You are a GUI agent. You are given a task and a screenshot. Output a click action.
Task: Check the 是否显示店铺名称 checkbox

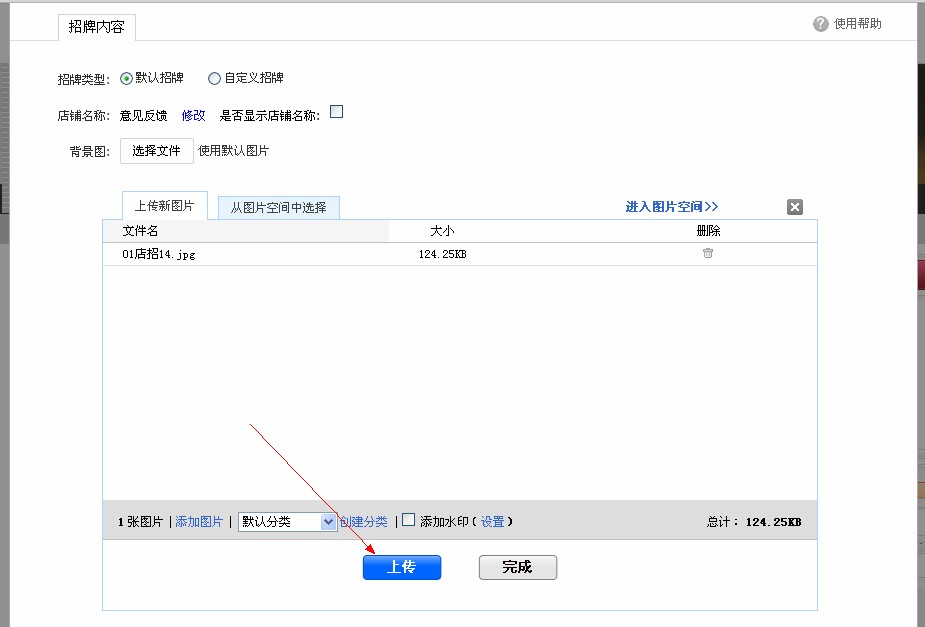336,112
